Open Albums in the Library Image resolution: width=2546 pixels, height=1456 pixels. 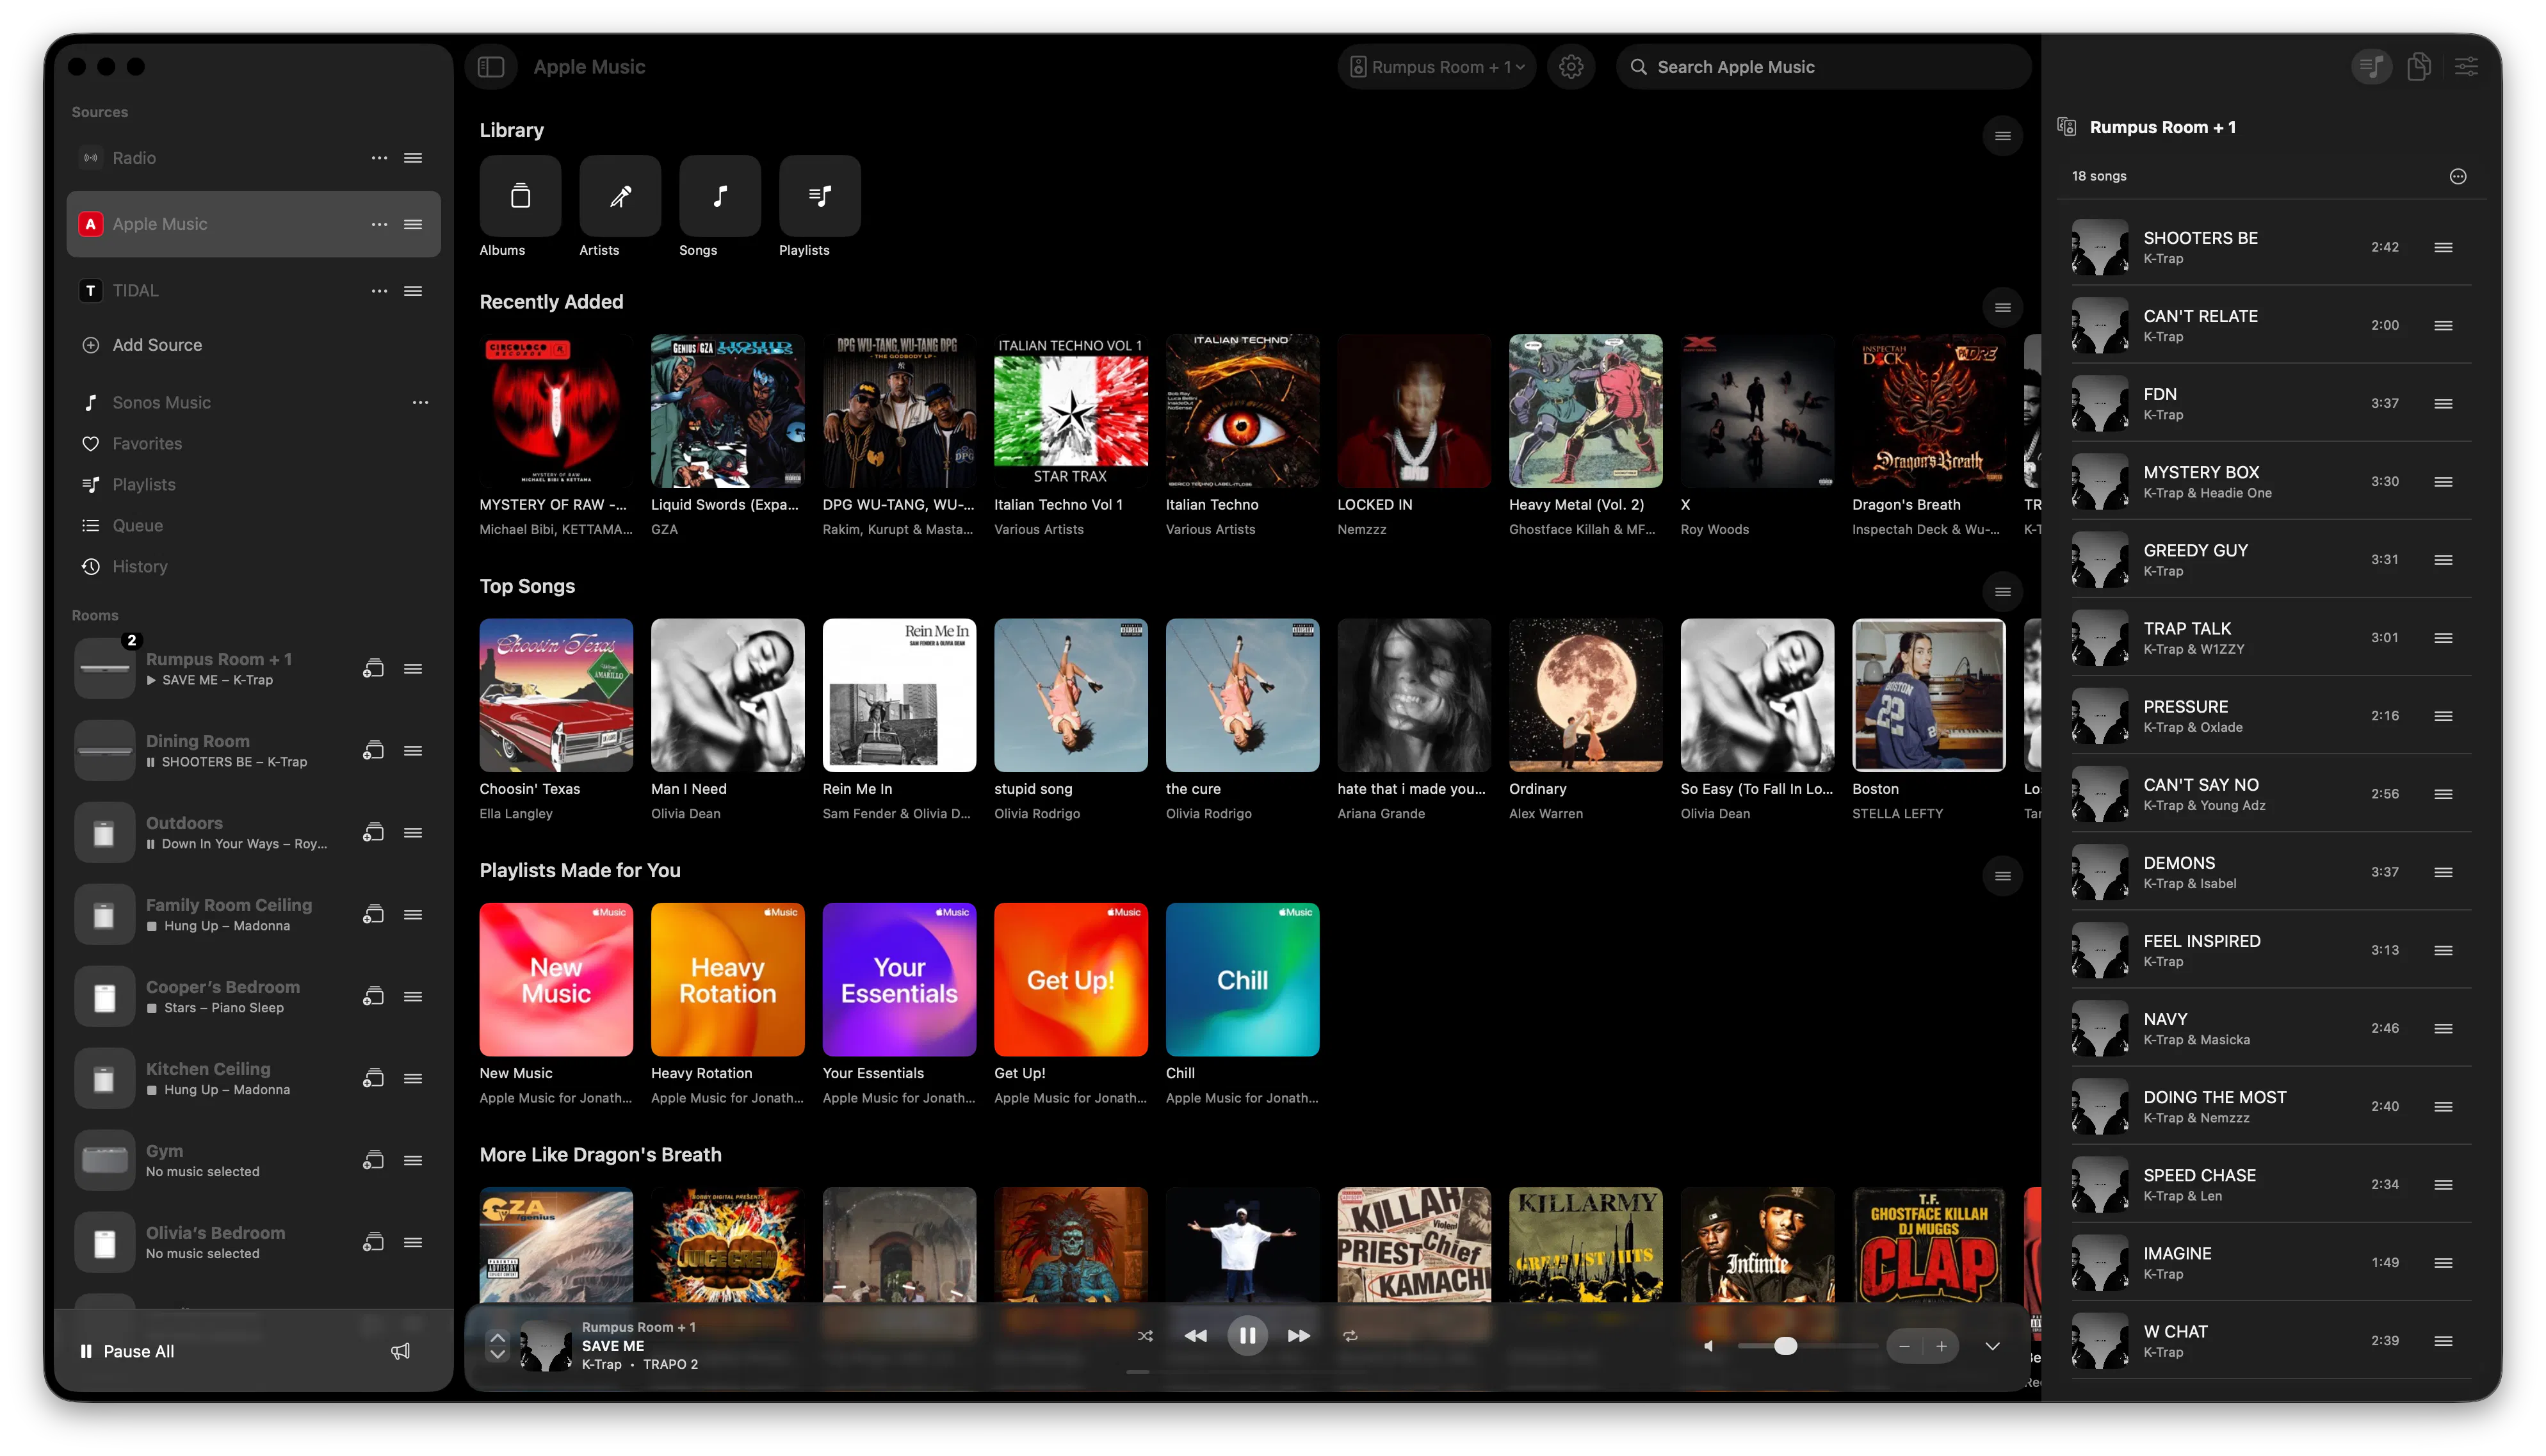(x=520, y=196)
